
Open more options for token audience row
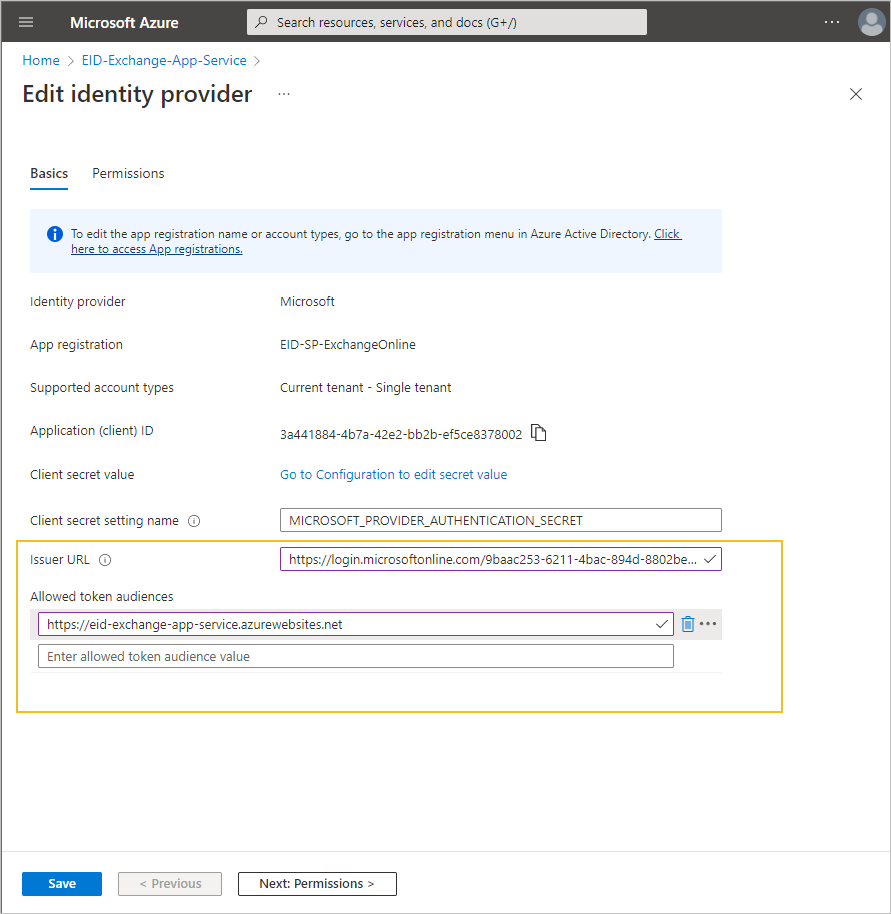(709, 624)
